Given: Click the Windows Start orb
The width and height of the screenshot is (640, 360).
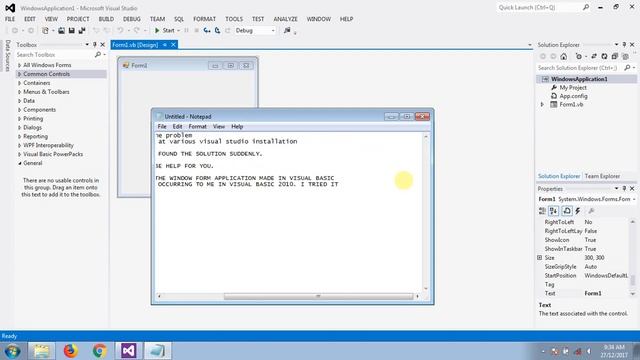Looking at the screenshot, I should (x=12, y=351).
